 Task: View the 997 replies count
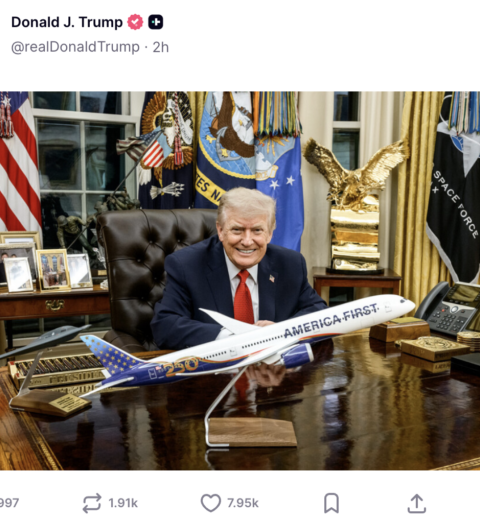click(9, 503)
